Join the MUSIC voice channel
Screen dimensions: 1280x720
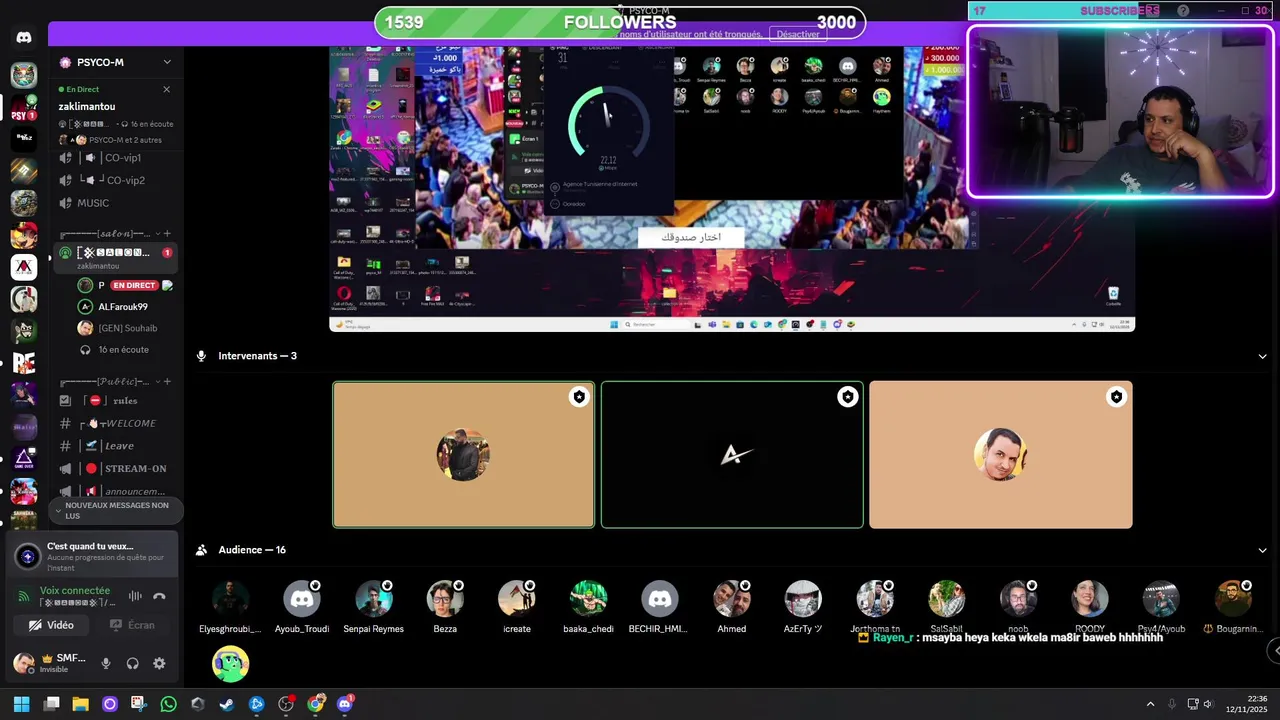[x=115, y=203]
